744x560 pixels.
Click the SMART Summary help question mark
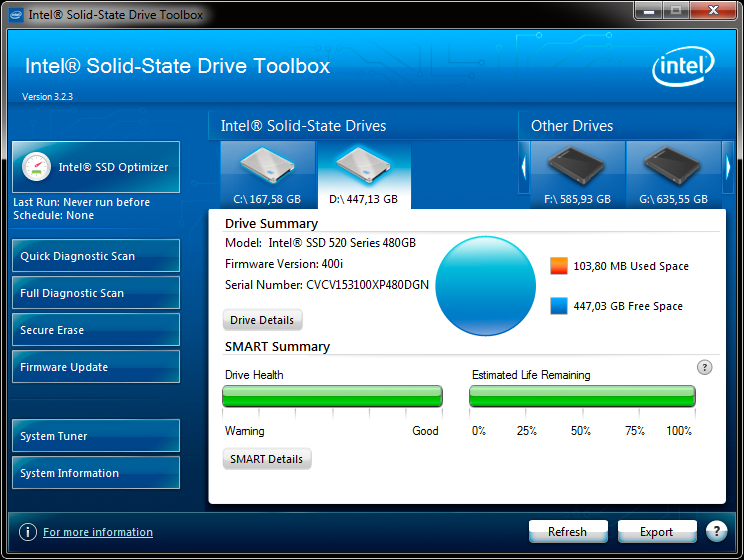click(x=705, y=367)
